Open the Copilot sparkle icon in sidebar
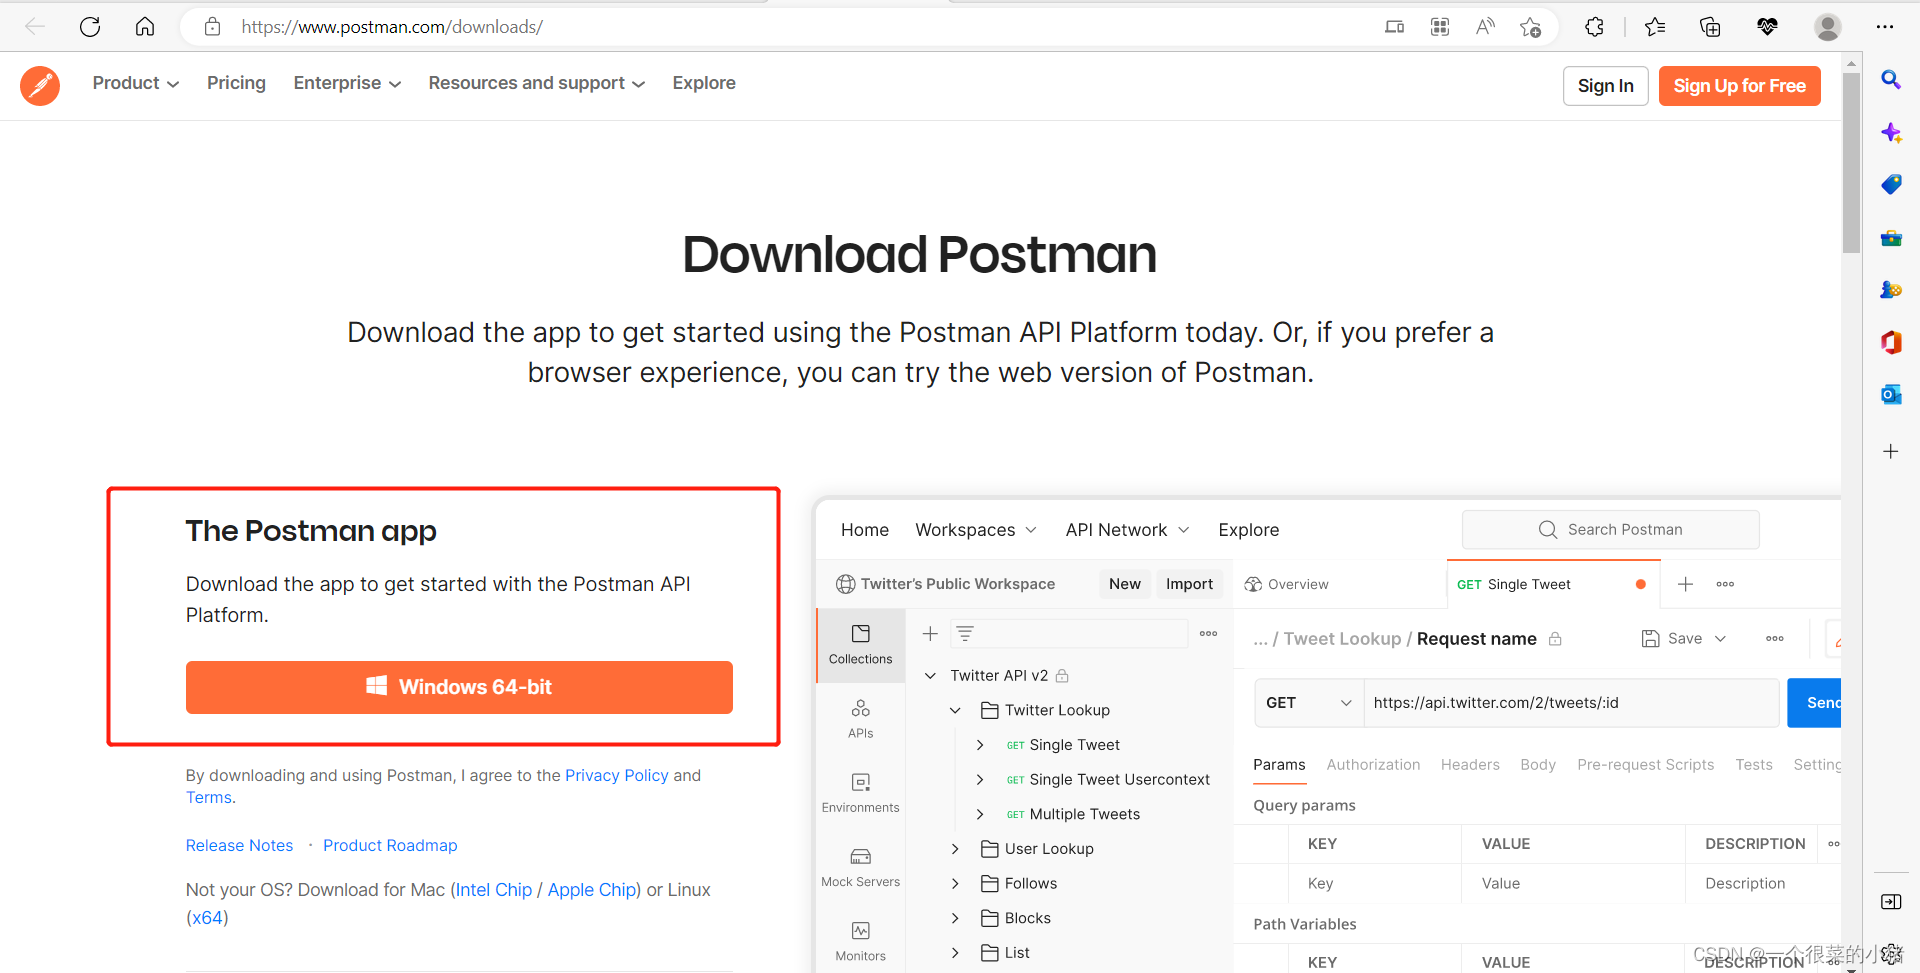The image size is (1920, 973). tap(1891, 132)
